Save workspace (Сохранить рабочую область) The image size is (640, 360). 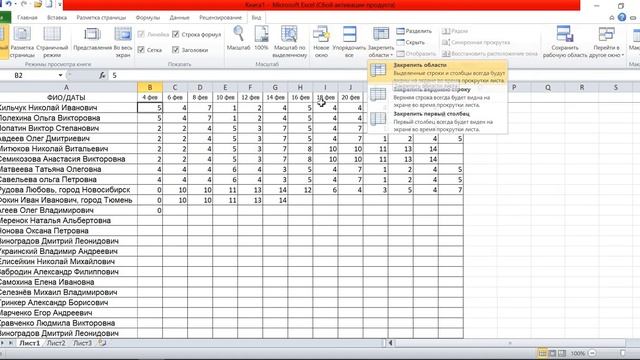565,42
